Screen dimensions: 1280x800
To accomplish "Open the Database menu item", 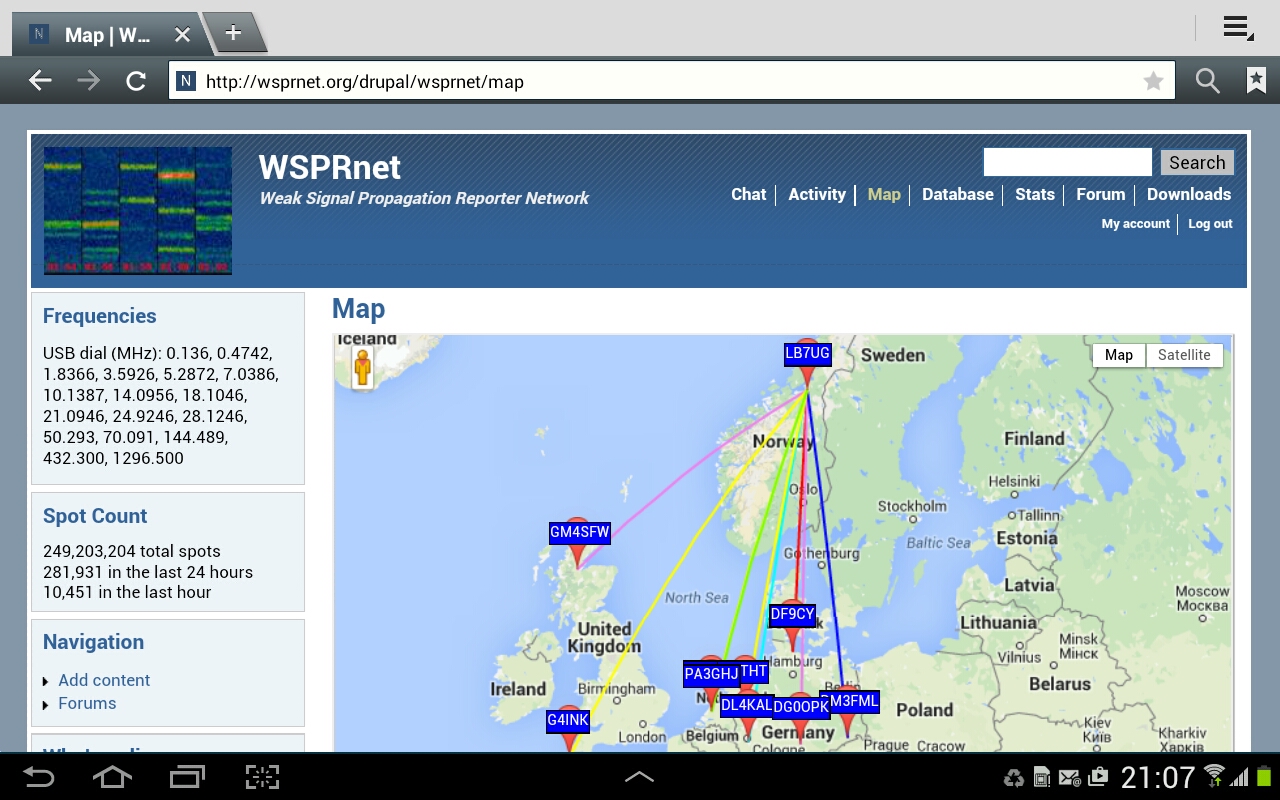I will [x=958, y=194].
